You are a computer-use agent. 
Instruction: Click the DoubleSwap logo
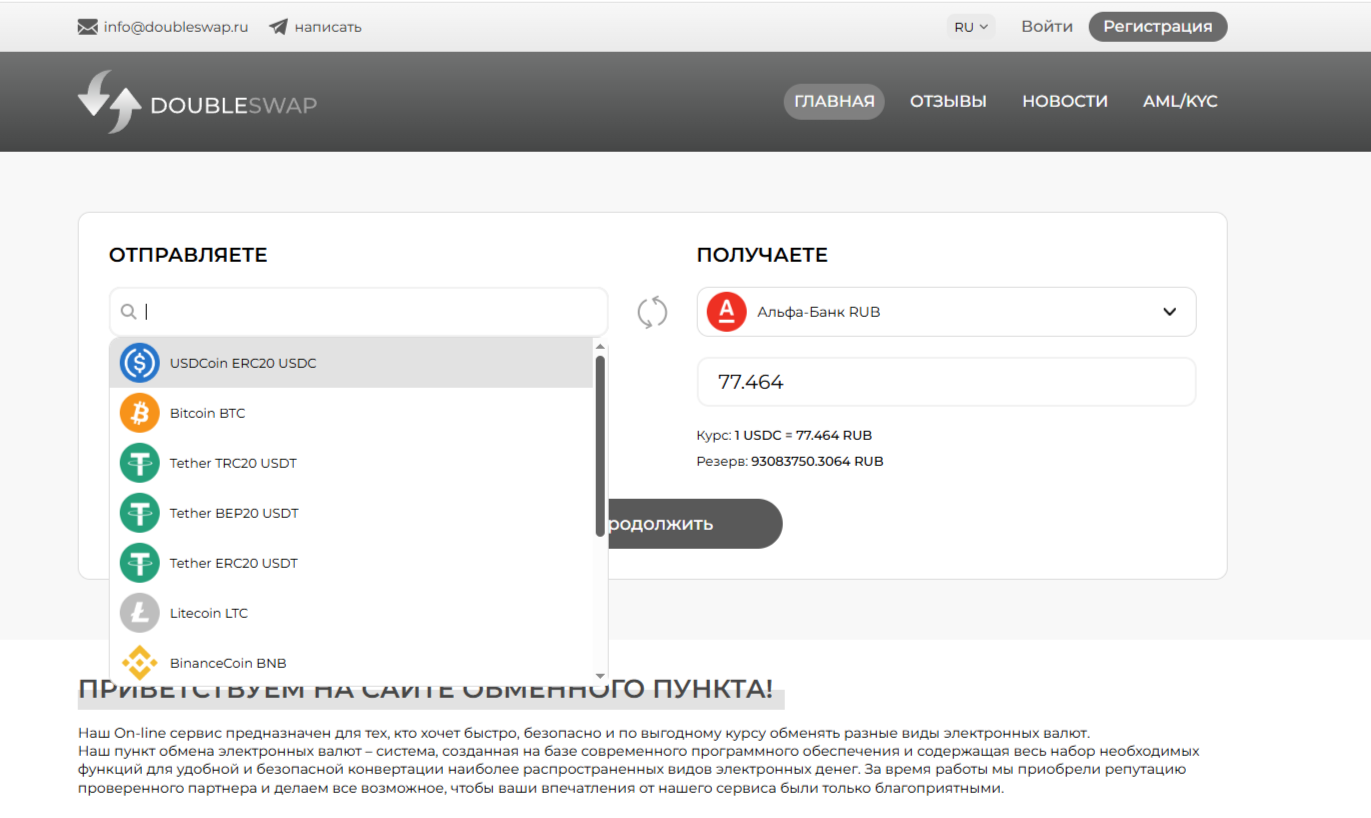(197, 102)
